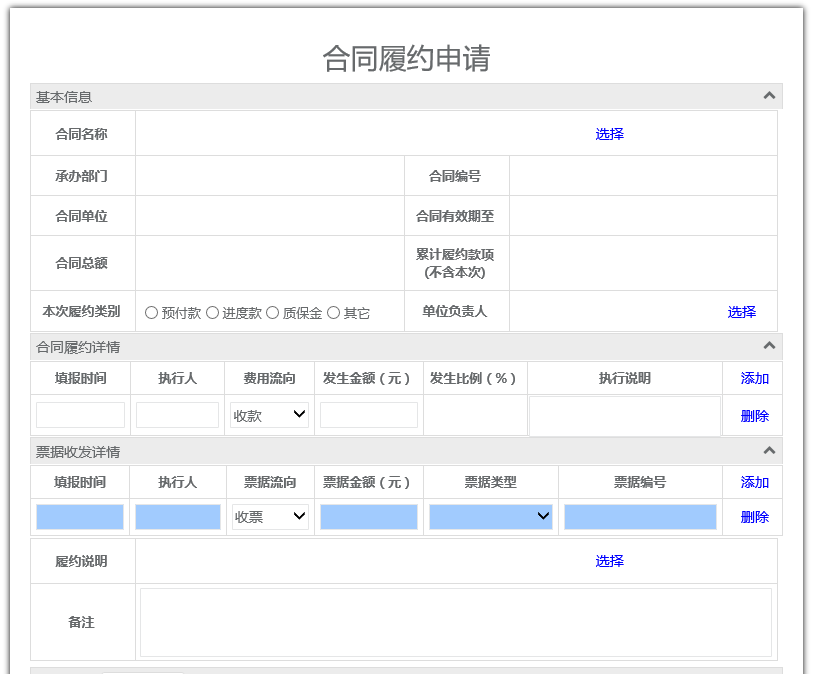The width and height of the screenshot is (815, 674).
Task: Open the 费用流向 dropdown showing 收款
Action: 269,415
